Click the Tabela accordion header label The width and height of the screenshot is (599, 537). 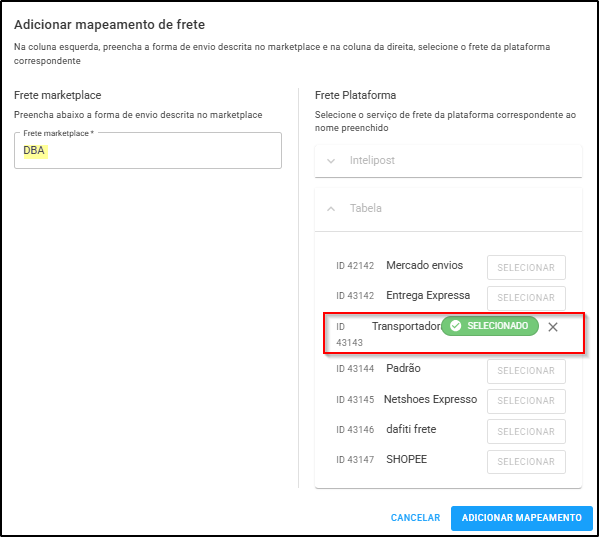click(x=366, y=208)
